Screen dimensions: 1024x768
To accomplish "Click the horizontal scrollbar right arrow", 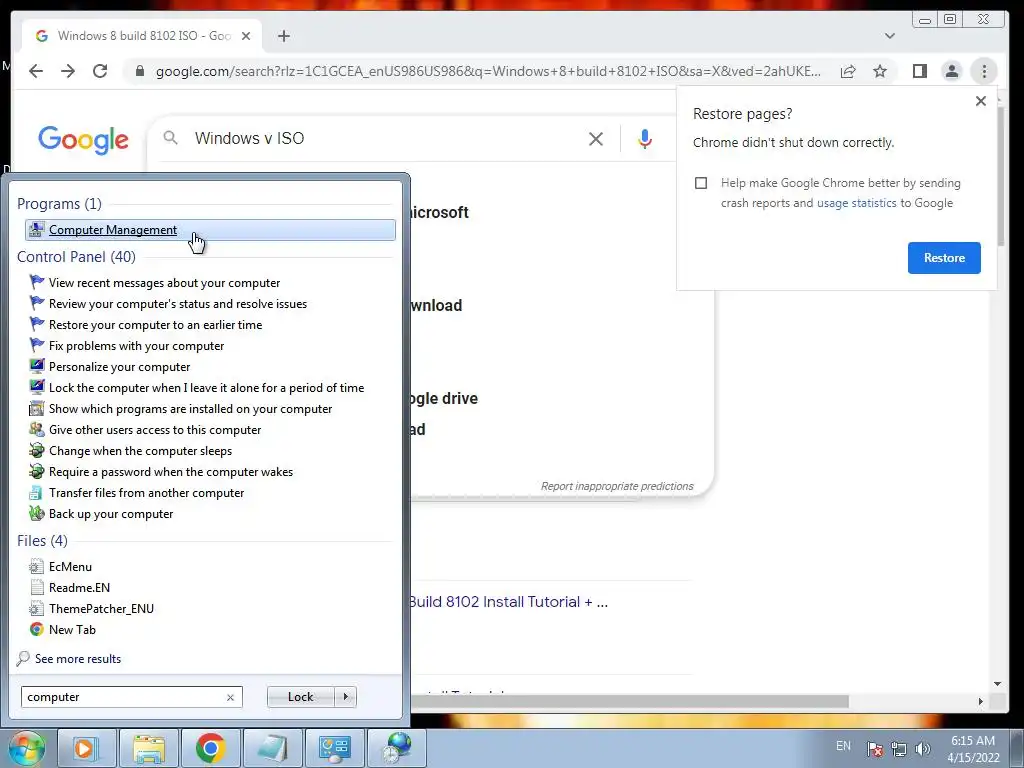I will click(980, 701).
